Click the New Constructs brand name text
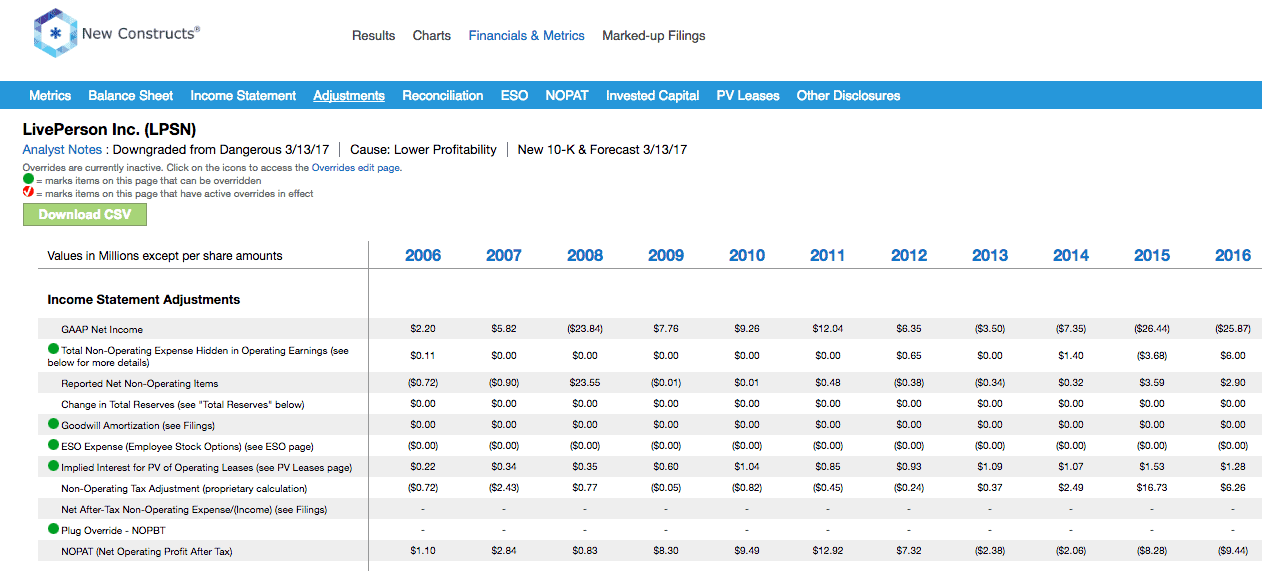1262x571 pixels. coord(141,34)
